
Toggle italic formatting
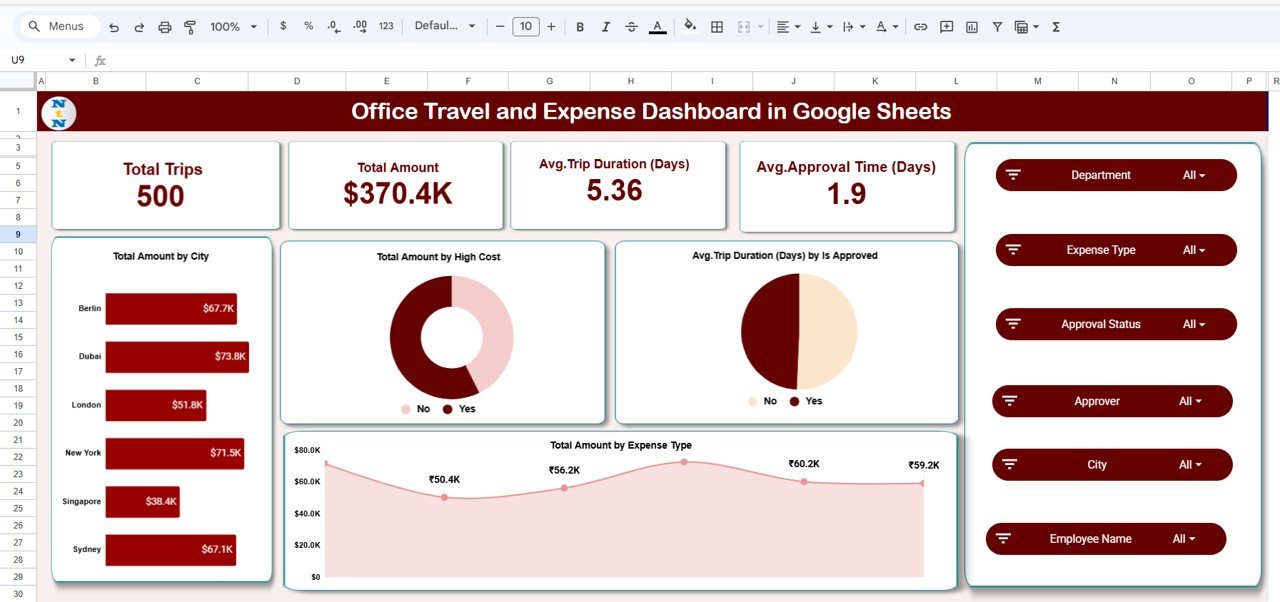point(605,26)
